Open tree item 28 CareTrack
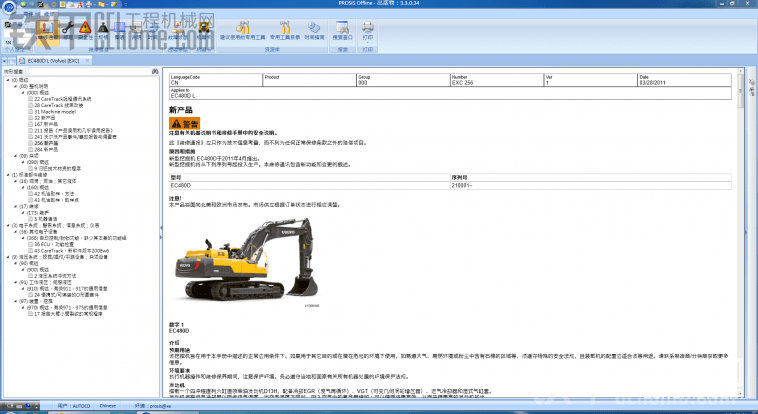The width and height of the screenshot is (758, 414). [58, 105]
